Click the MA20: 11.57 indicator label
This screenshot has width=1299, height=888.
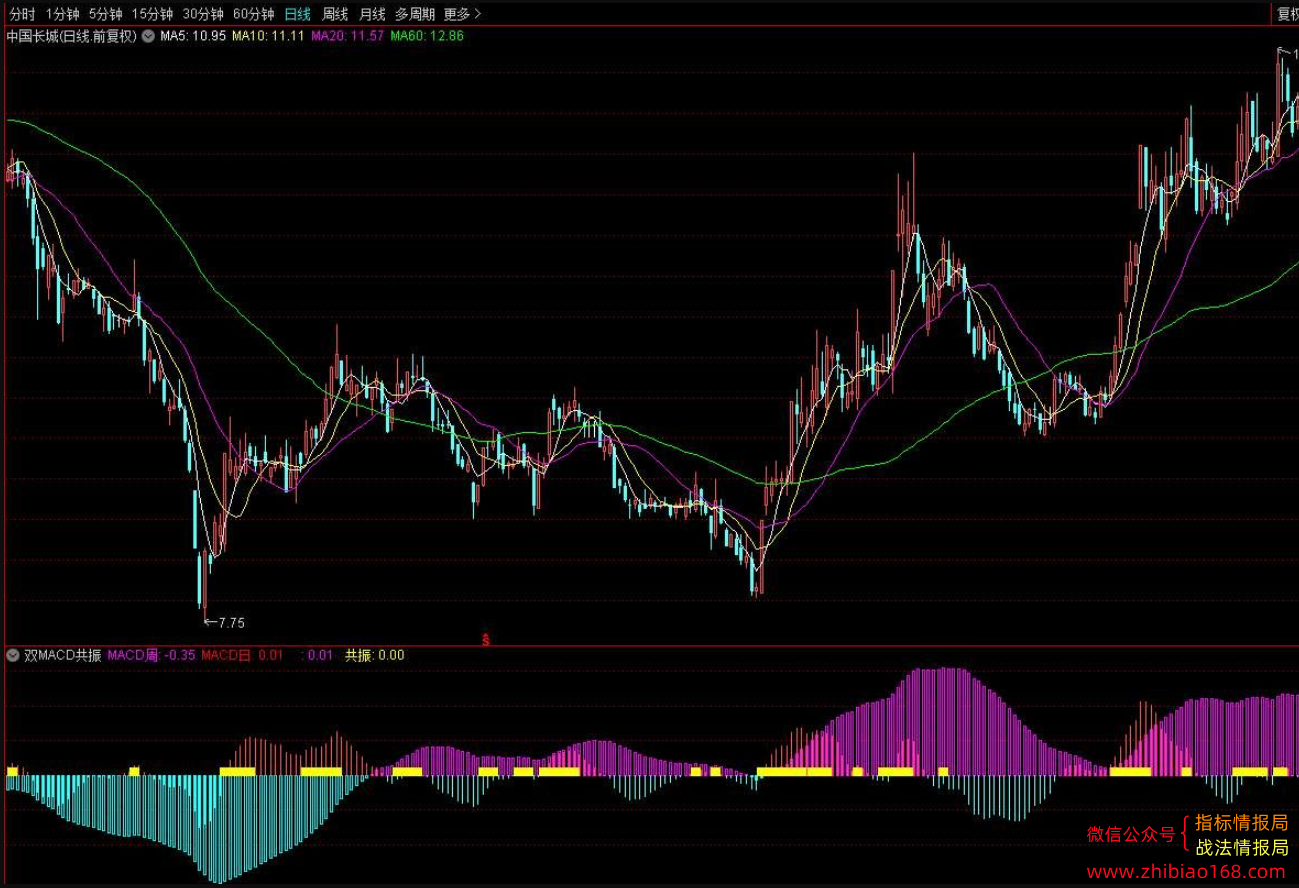click(346, 36)
